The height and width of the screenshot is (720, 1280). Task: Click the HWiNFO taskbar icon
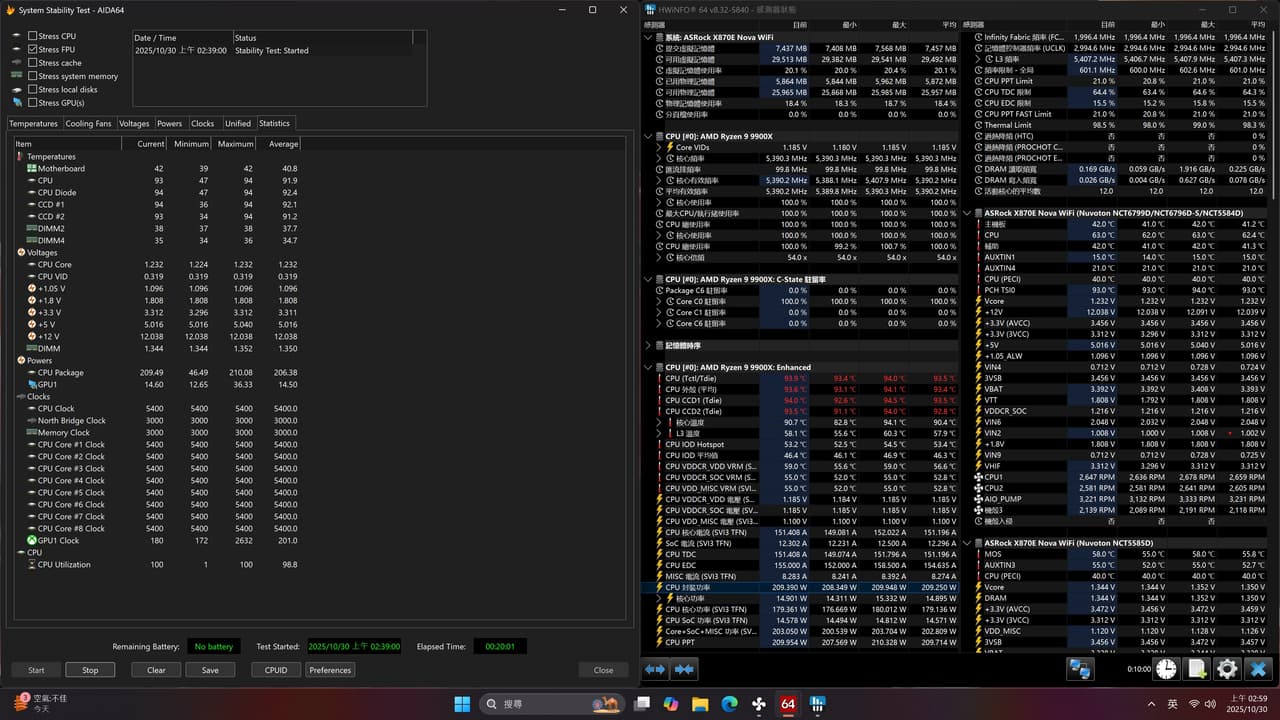[818, 704]
